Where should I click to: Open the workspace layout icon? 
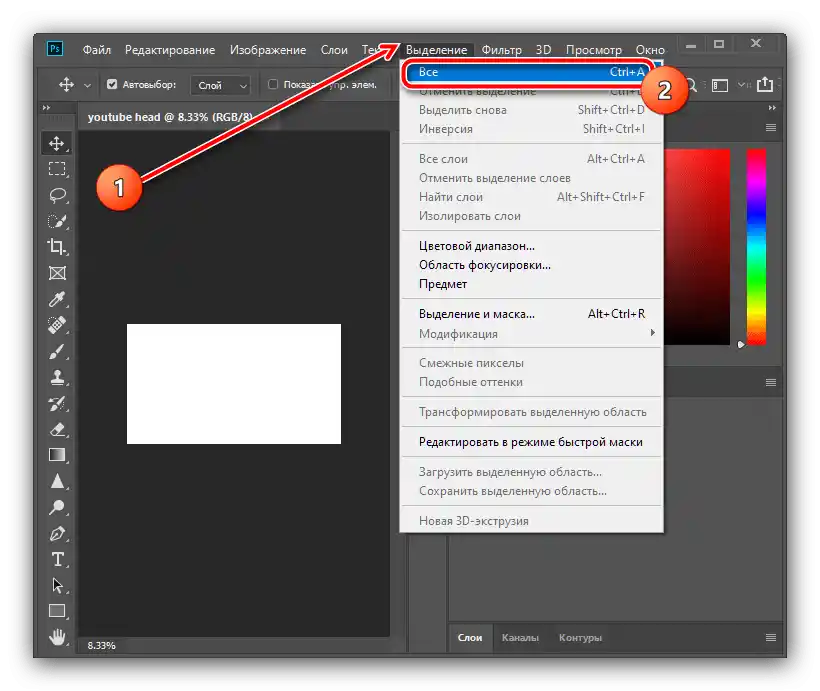(720, 85)
